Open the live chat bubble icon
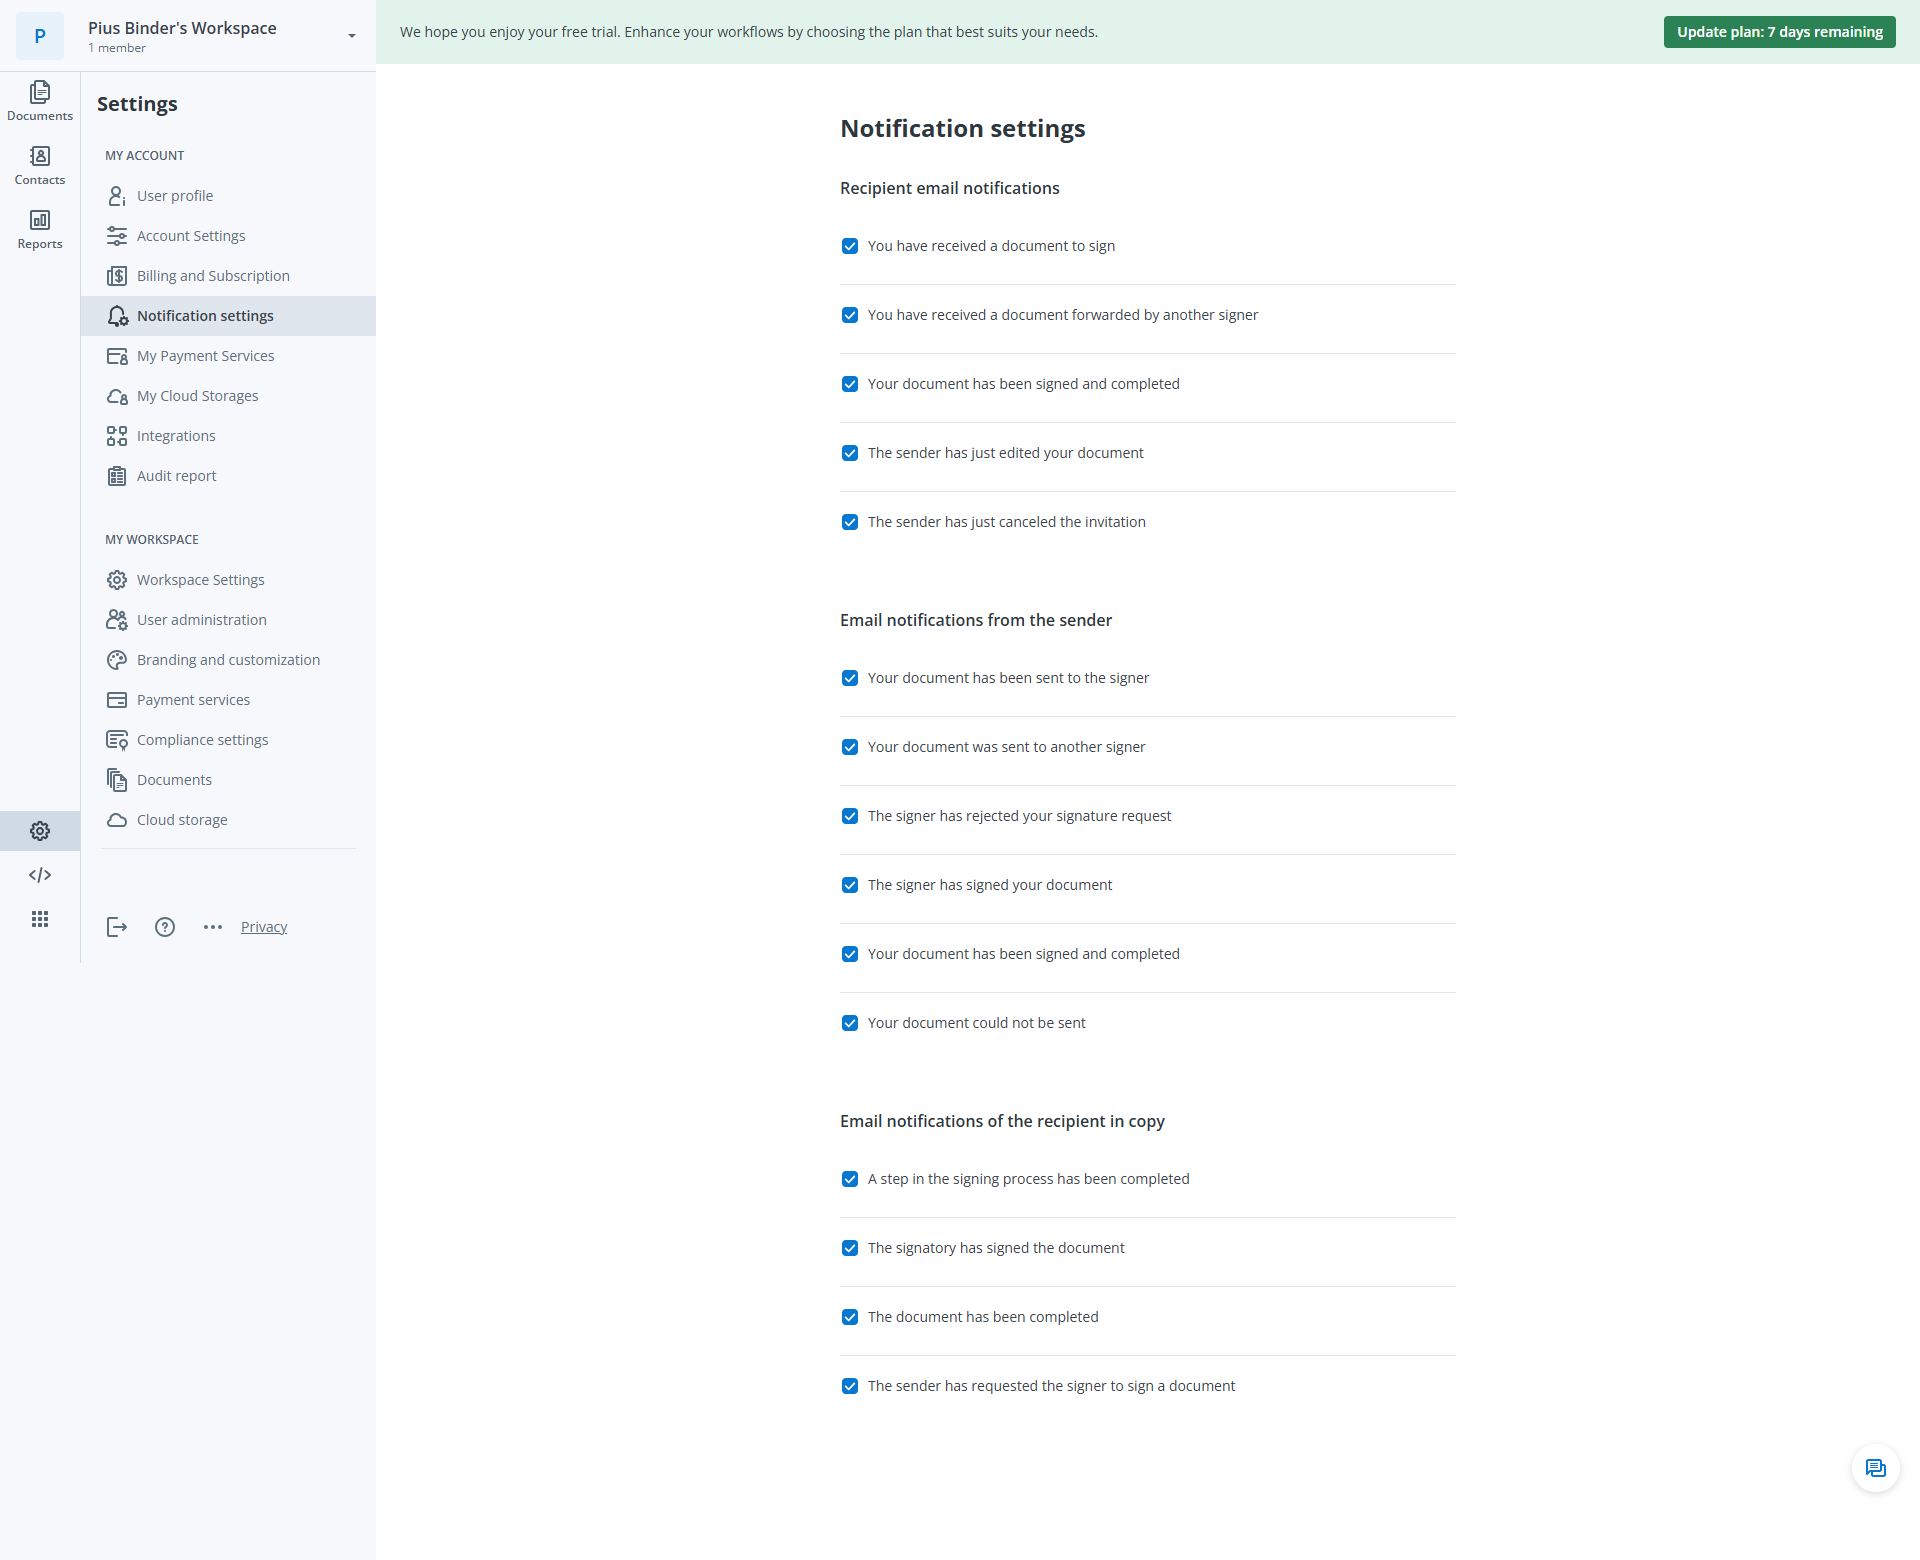1920x1560 pixels. tap(1875, 1468)
